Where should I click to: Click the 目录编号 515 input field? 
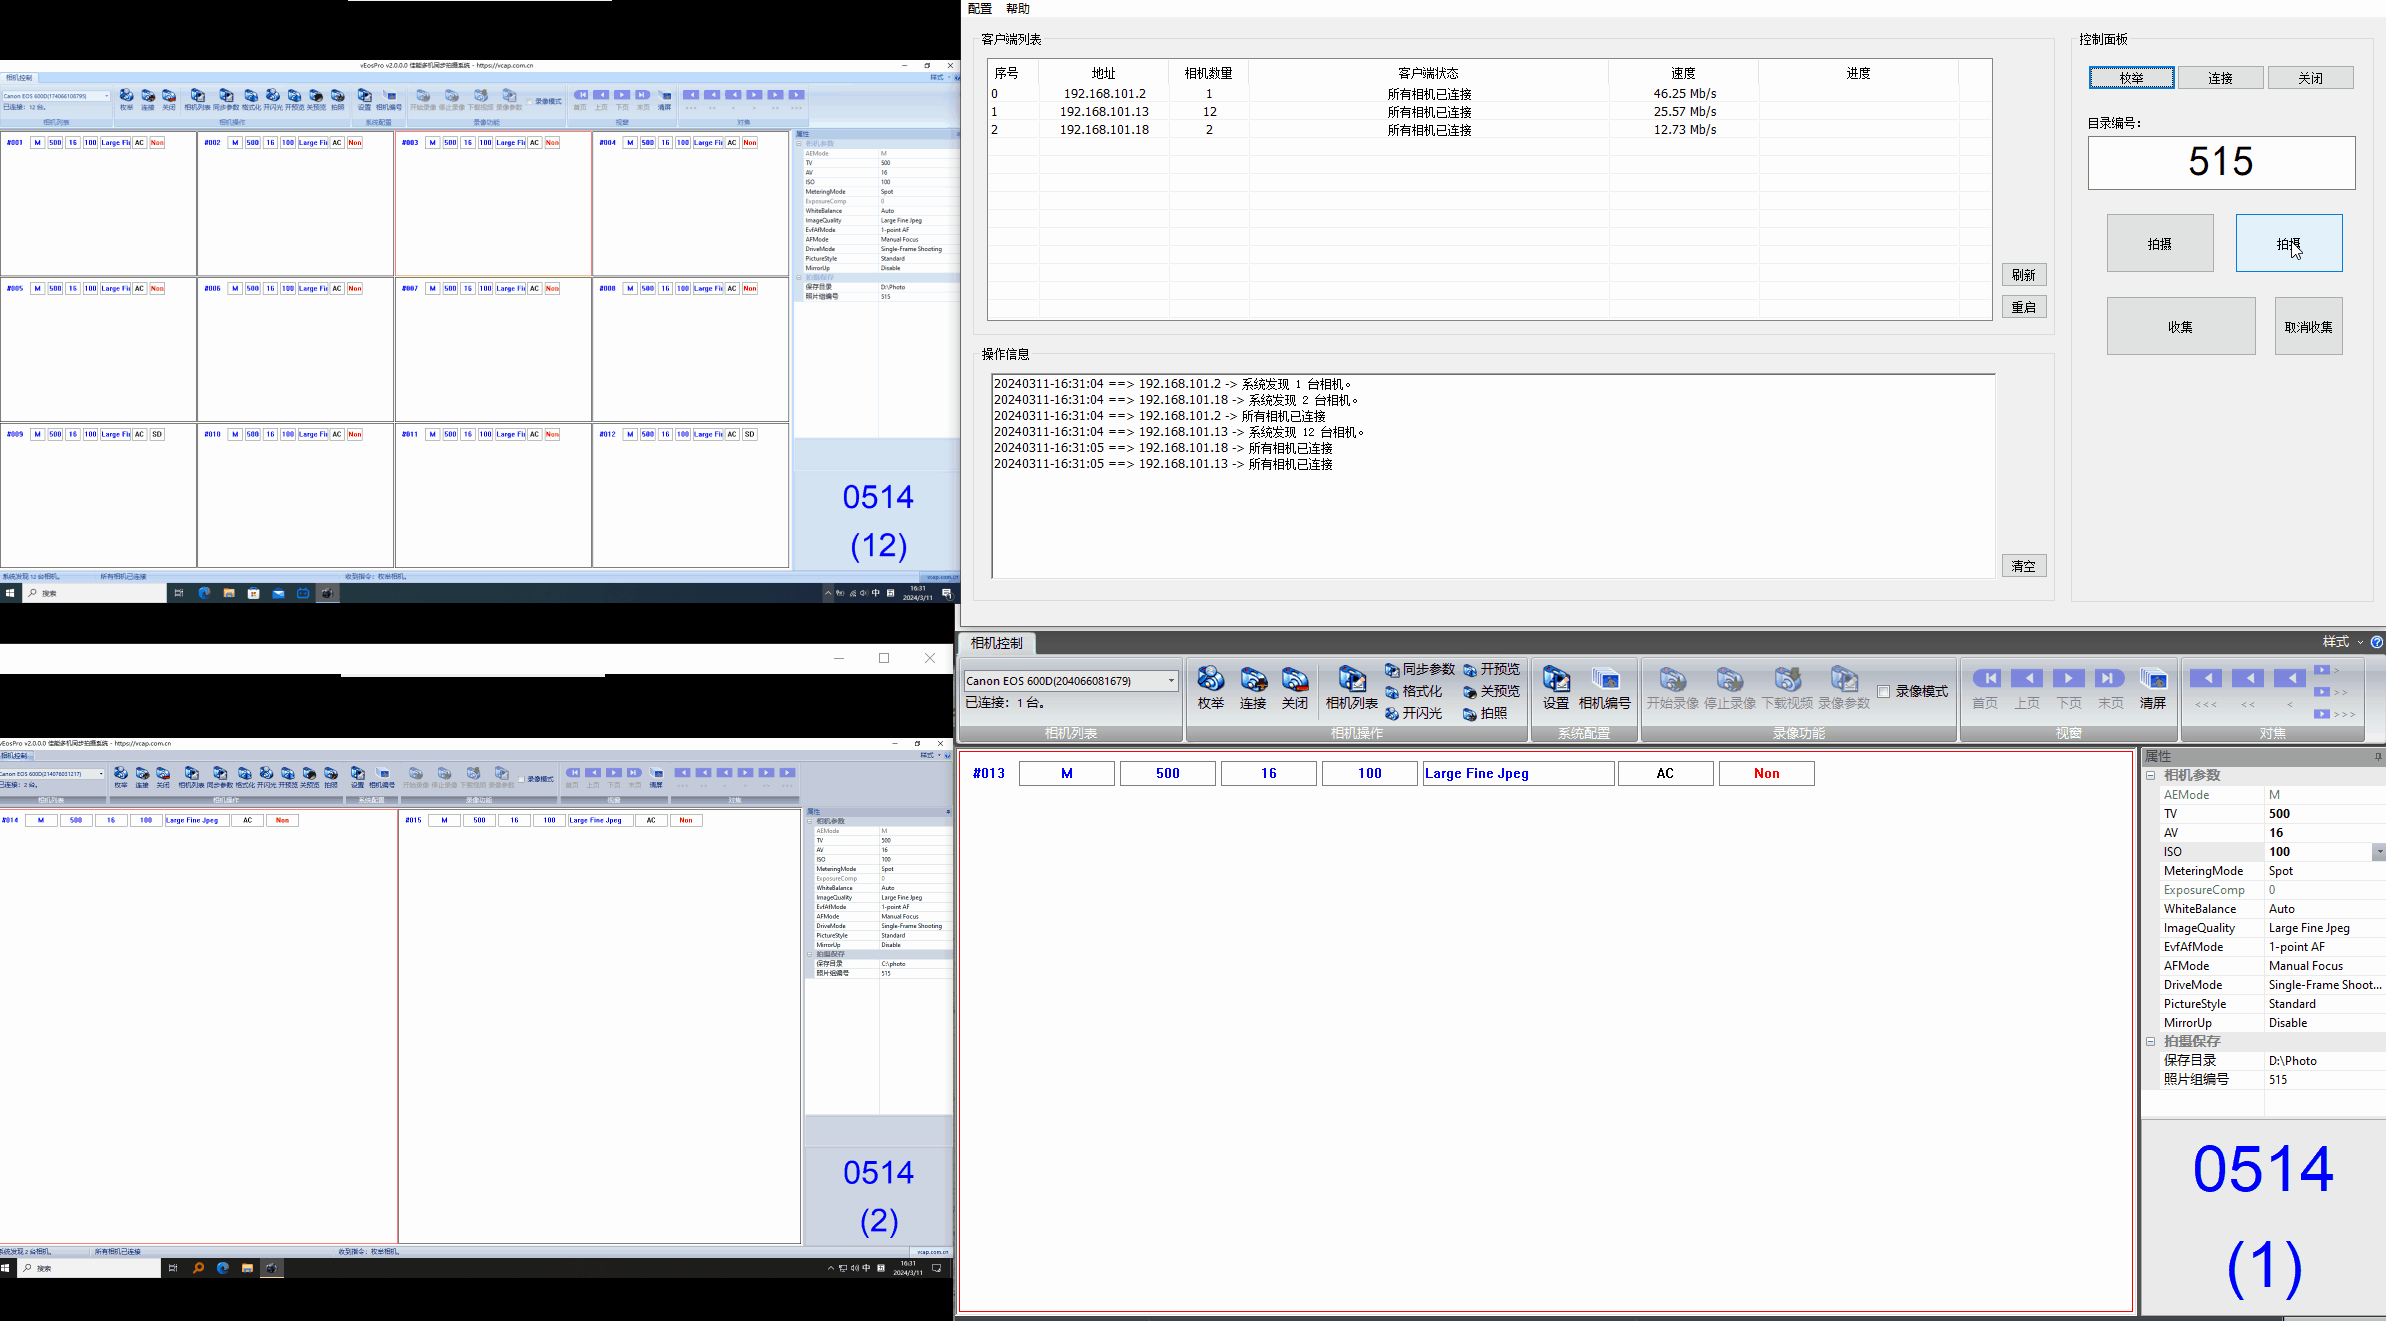pos(2220,163)
